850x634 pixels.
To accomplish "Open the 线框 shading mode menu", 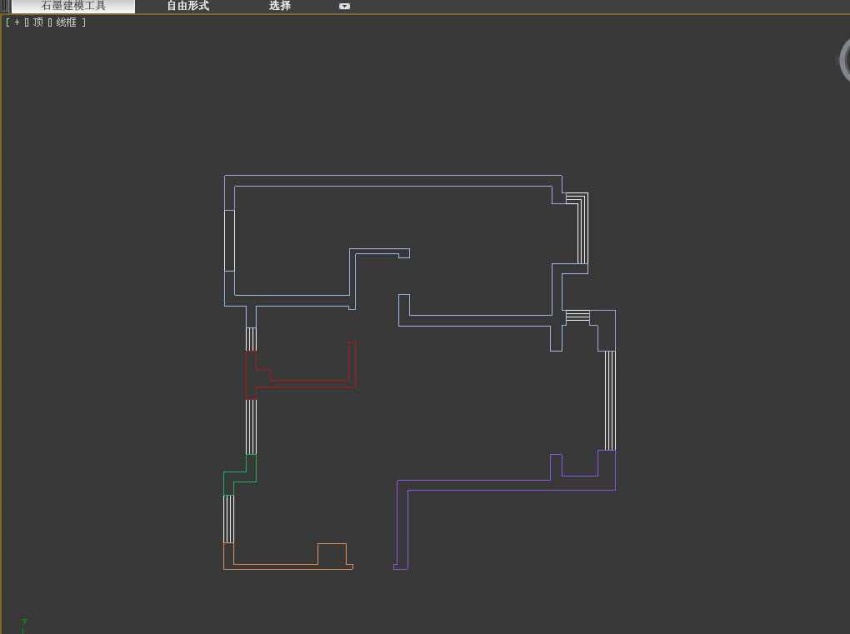I will click(66, 22).
